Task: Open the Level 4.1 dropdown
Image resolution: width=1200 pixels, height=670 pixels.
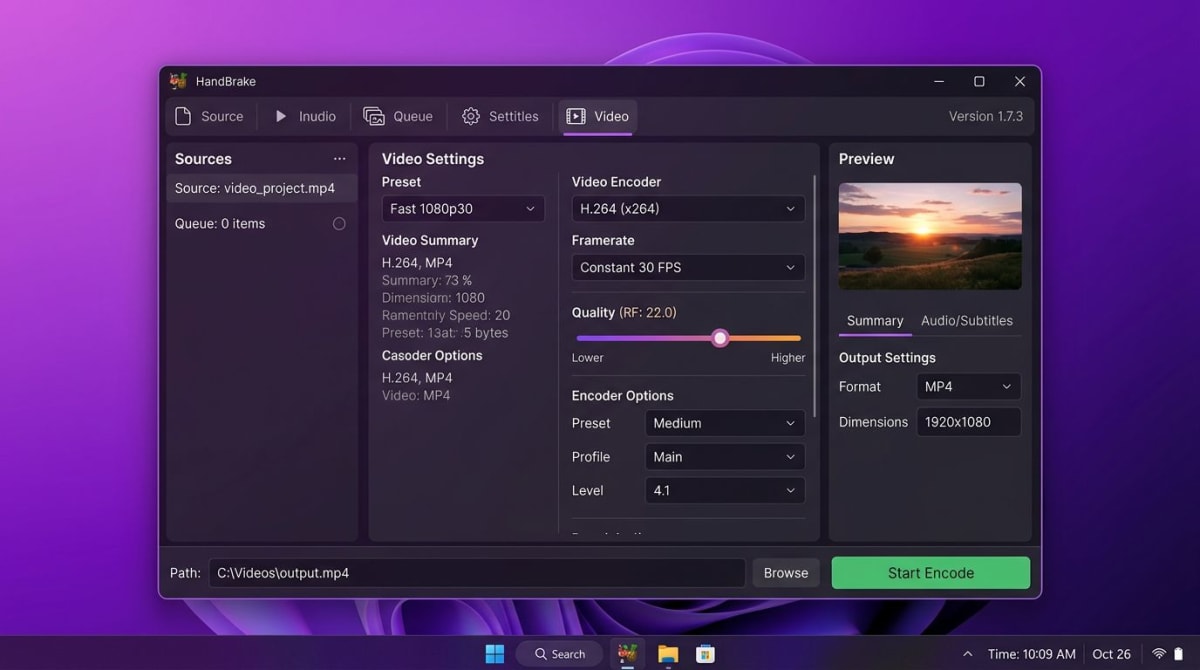Action: click(725, 490)
